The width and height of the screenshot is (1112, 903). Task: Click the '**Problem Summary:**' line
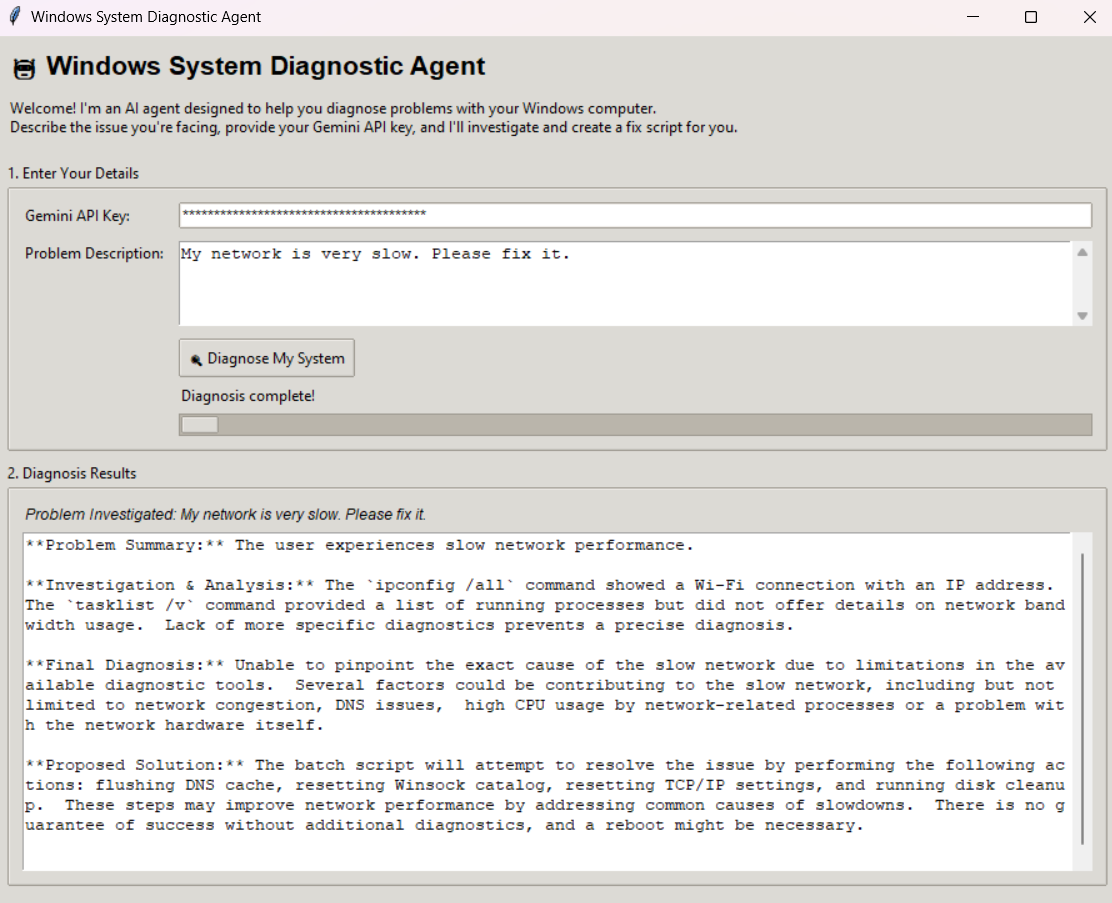click(359, 545)
